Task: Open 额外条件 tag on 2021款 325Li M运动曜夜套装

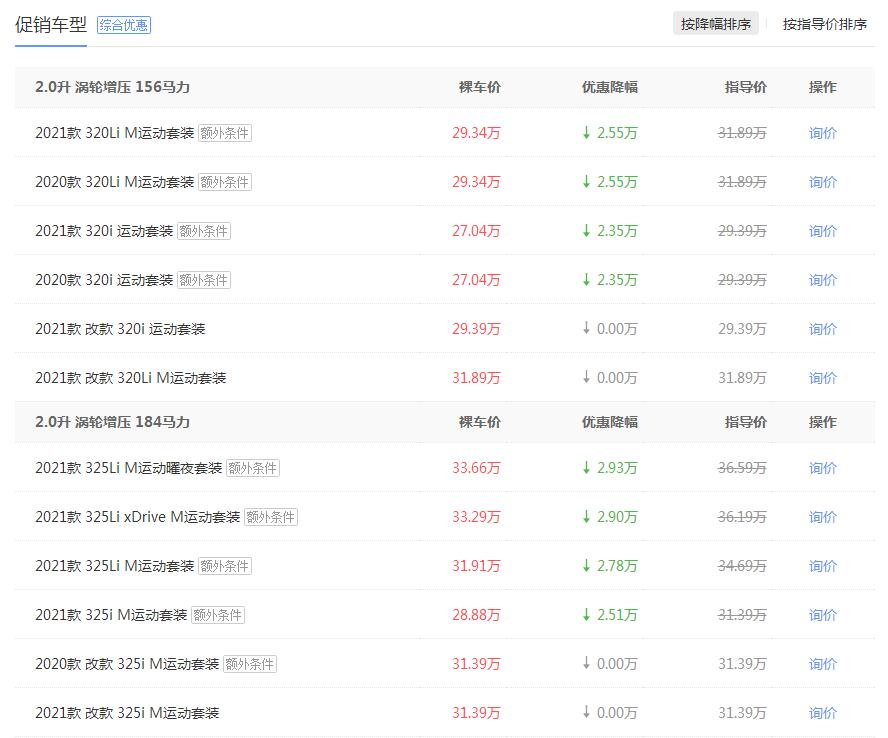Action: [x=253, y=468]
